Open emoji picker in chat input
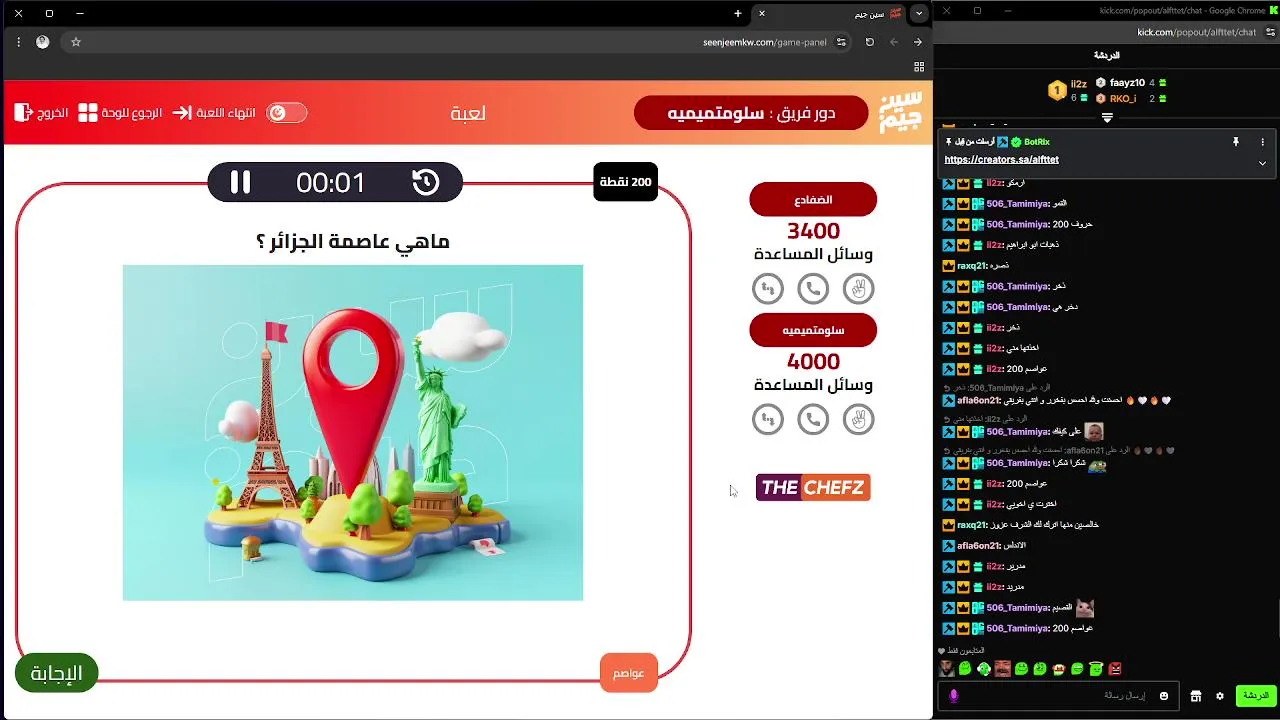This screenshot has width=1280, height=720. pos(1164,696)
